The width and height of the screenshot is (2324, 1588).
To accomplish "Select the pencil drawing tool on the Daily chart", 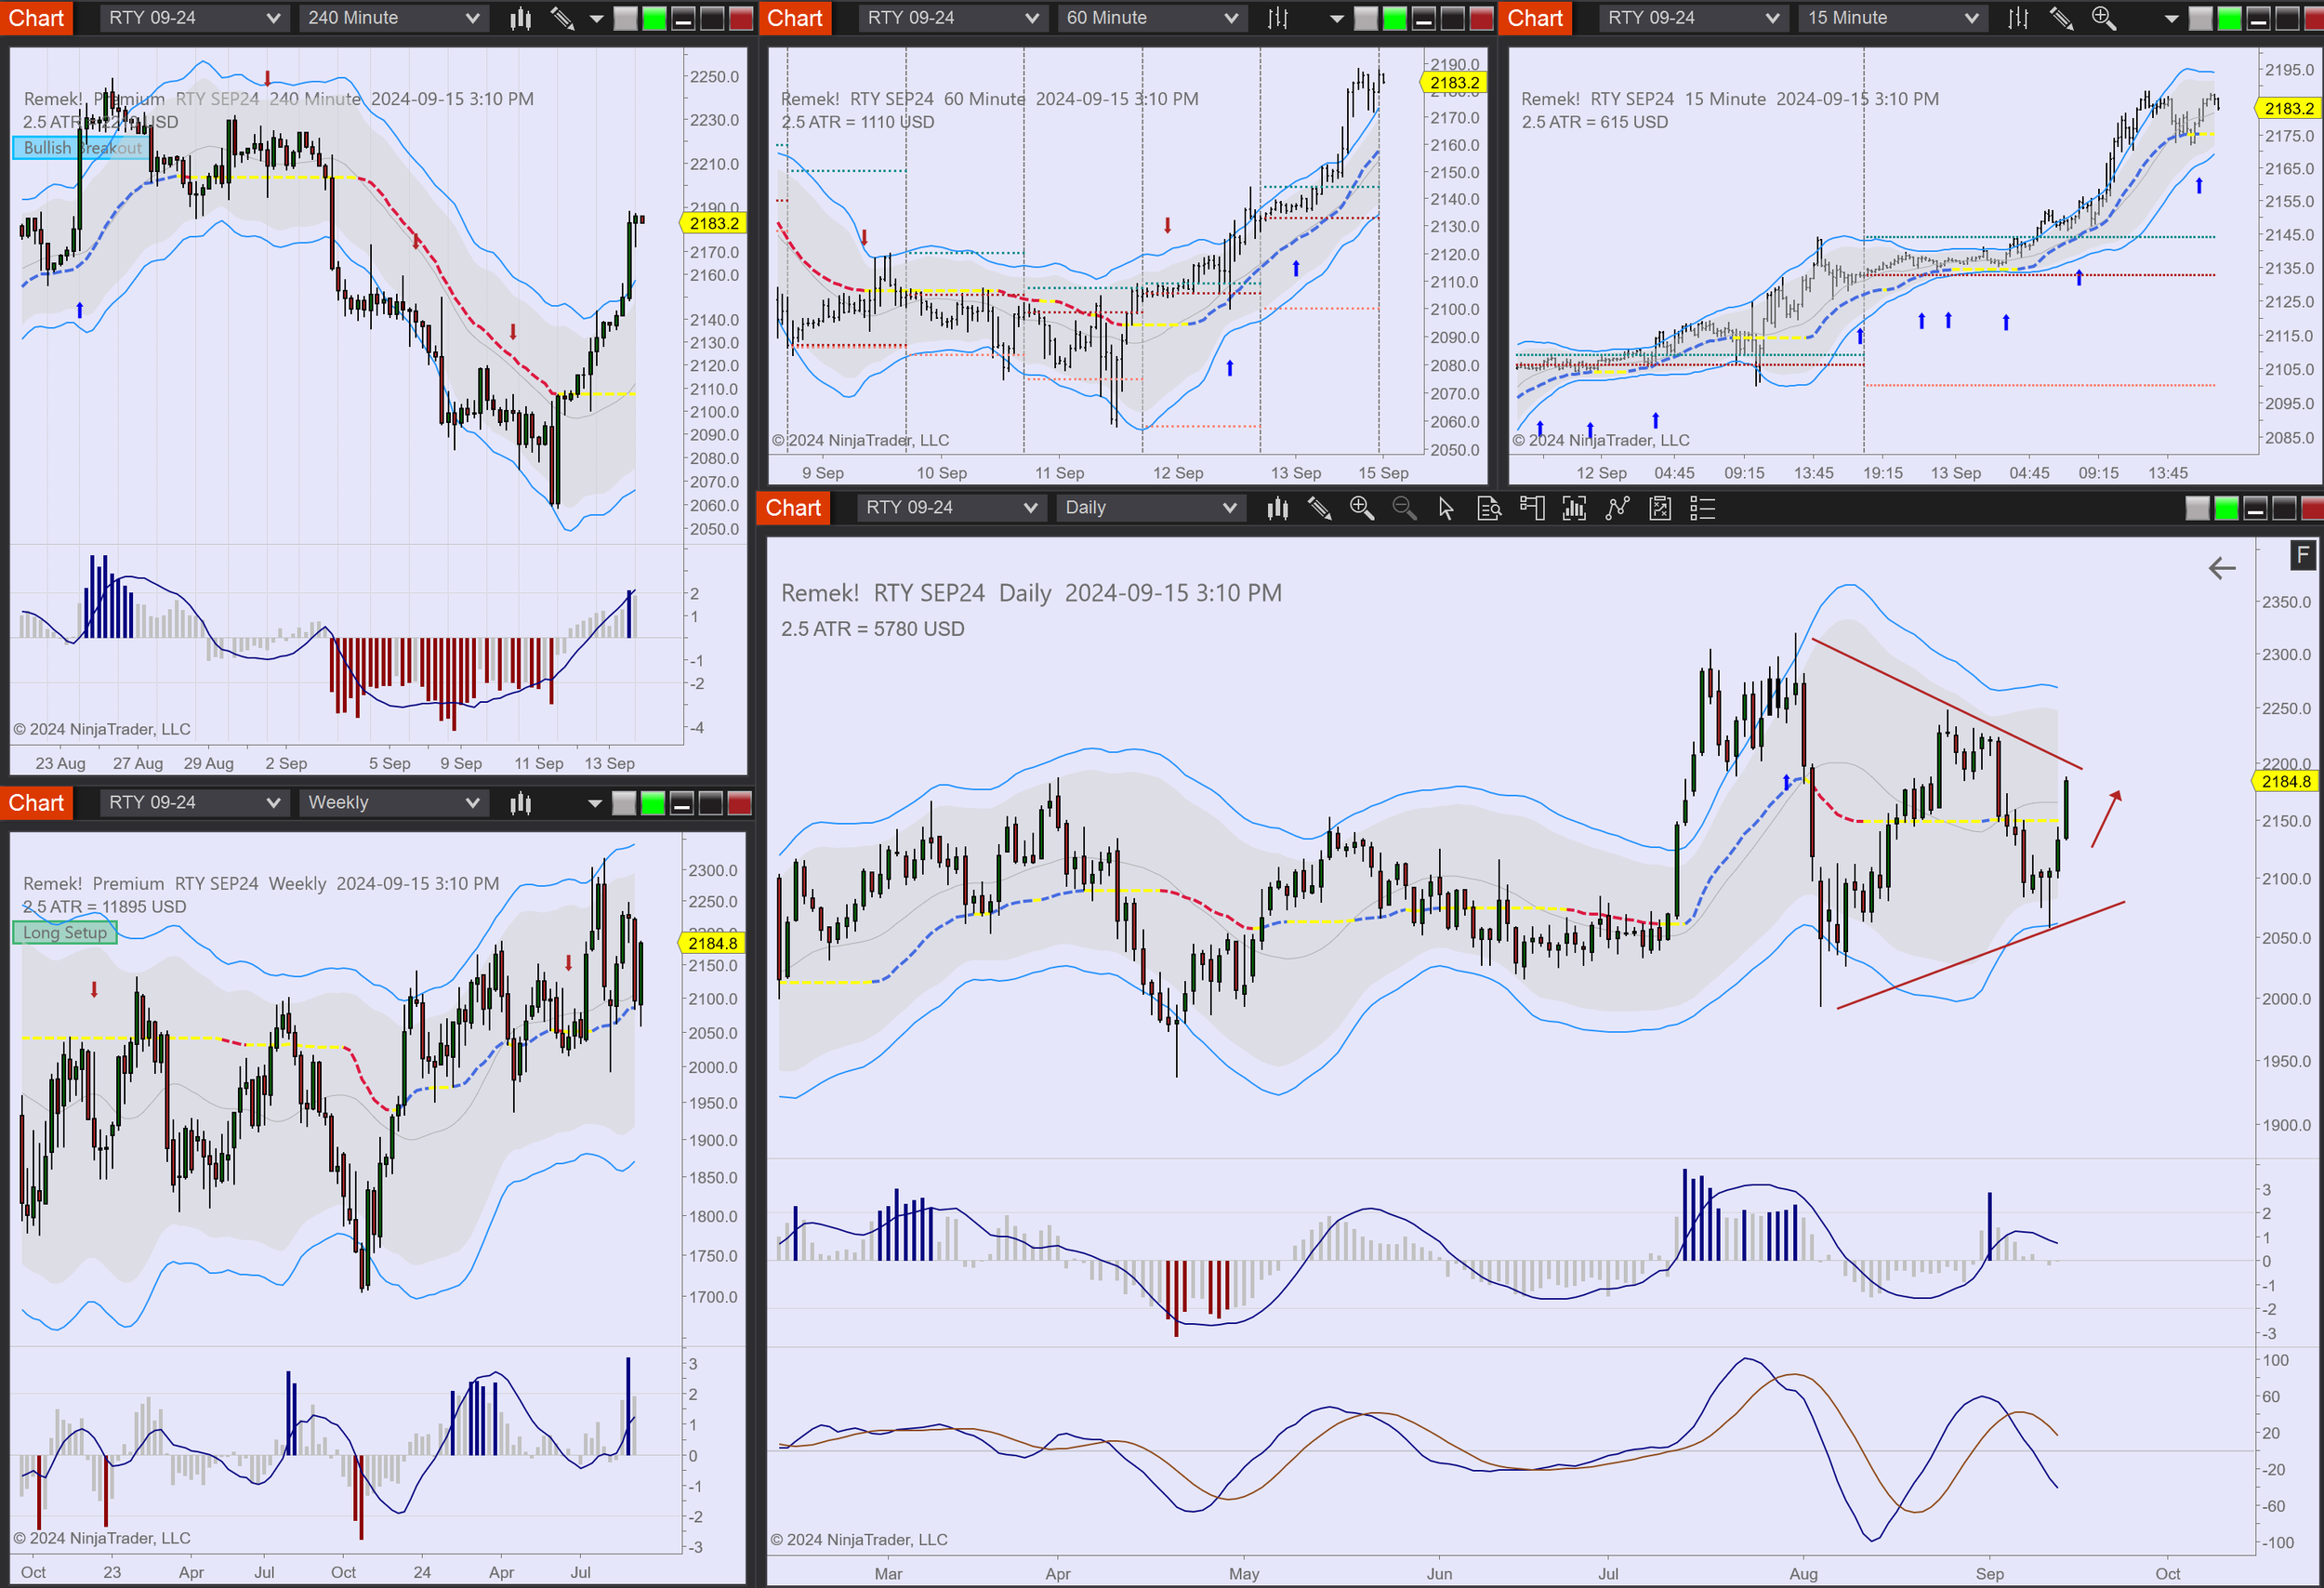I will pyautogui.click(x=1320, y=509).
